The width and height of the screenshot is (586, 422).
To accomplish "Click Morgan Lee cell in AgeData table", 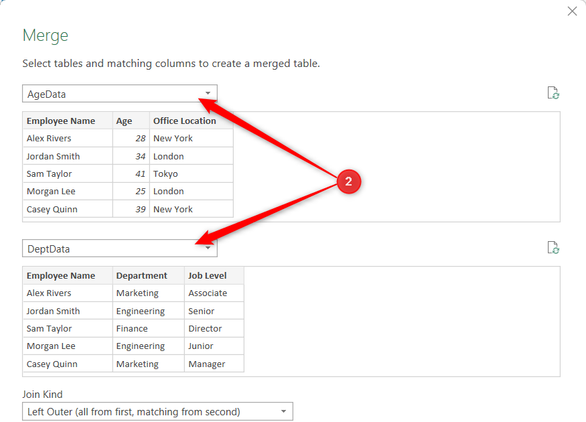I will coord(67,191).
